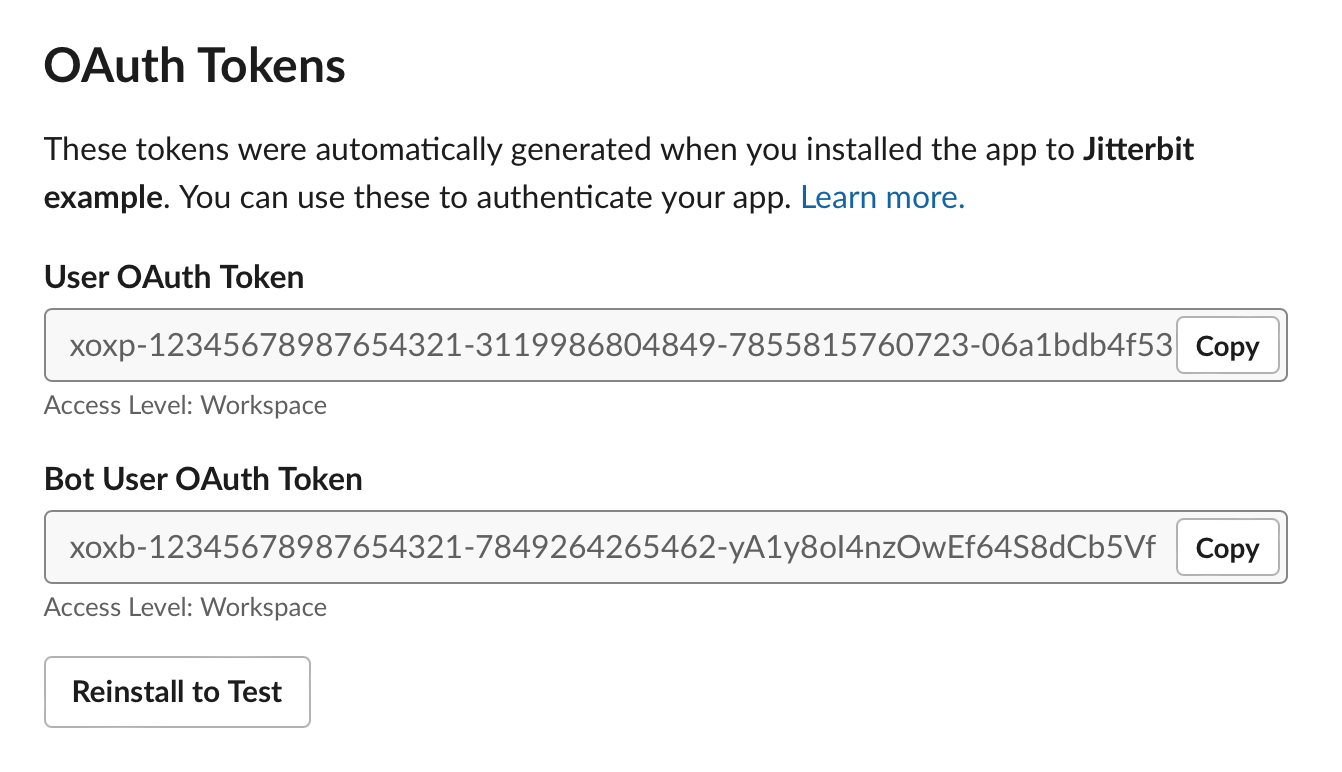Select the Bot User OAuth Token text field
Screen dimensions: 1342x772
(600, 547)
